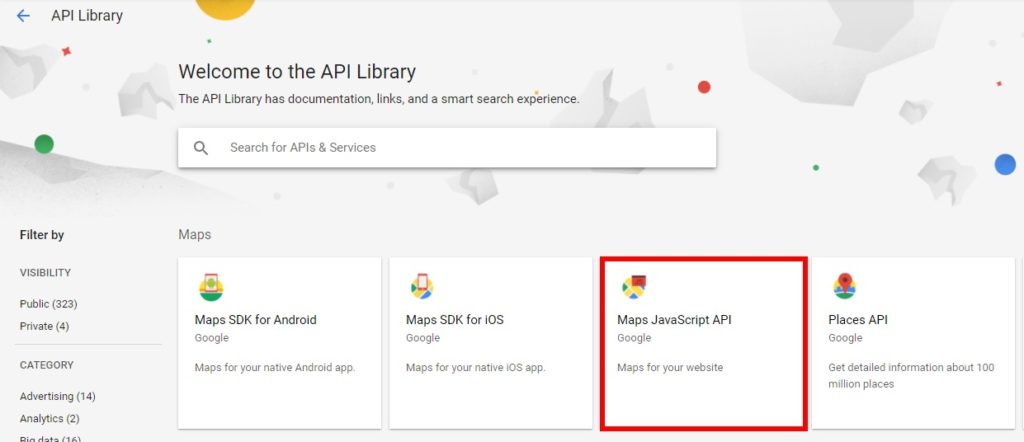Open the Maps SDK for iOS title

tap(455, 320)
